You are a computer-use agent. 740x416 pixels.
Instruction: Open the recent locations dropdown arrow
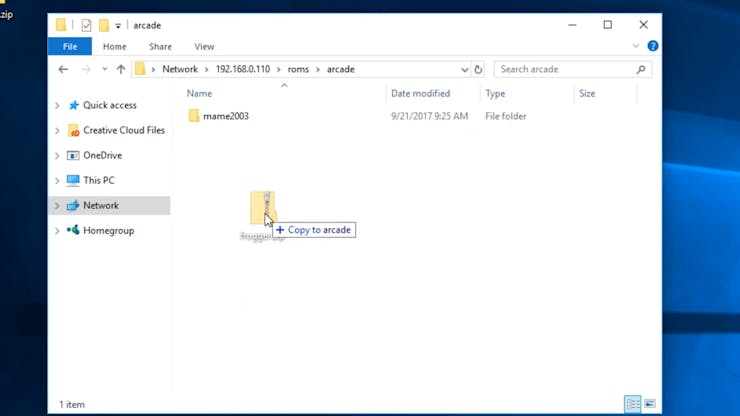(x=104, y=69)
